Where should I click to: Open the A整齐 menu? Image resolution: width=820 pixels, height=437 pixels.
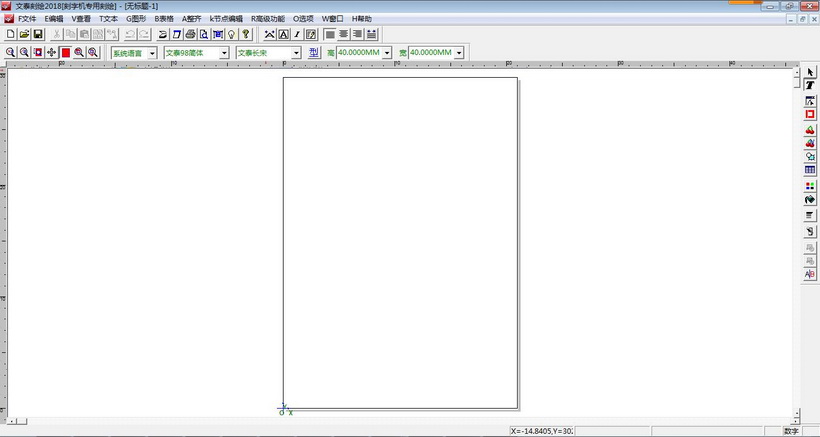pos(191,19)
